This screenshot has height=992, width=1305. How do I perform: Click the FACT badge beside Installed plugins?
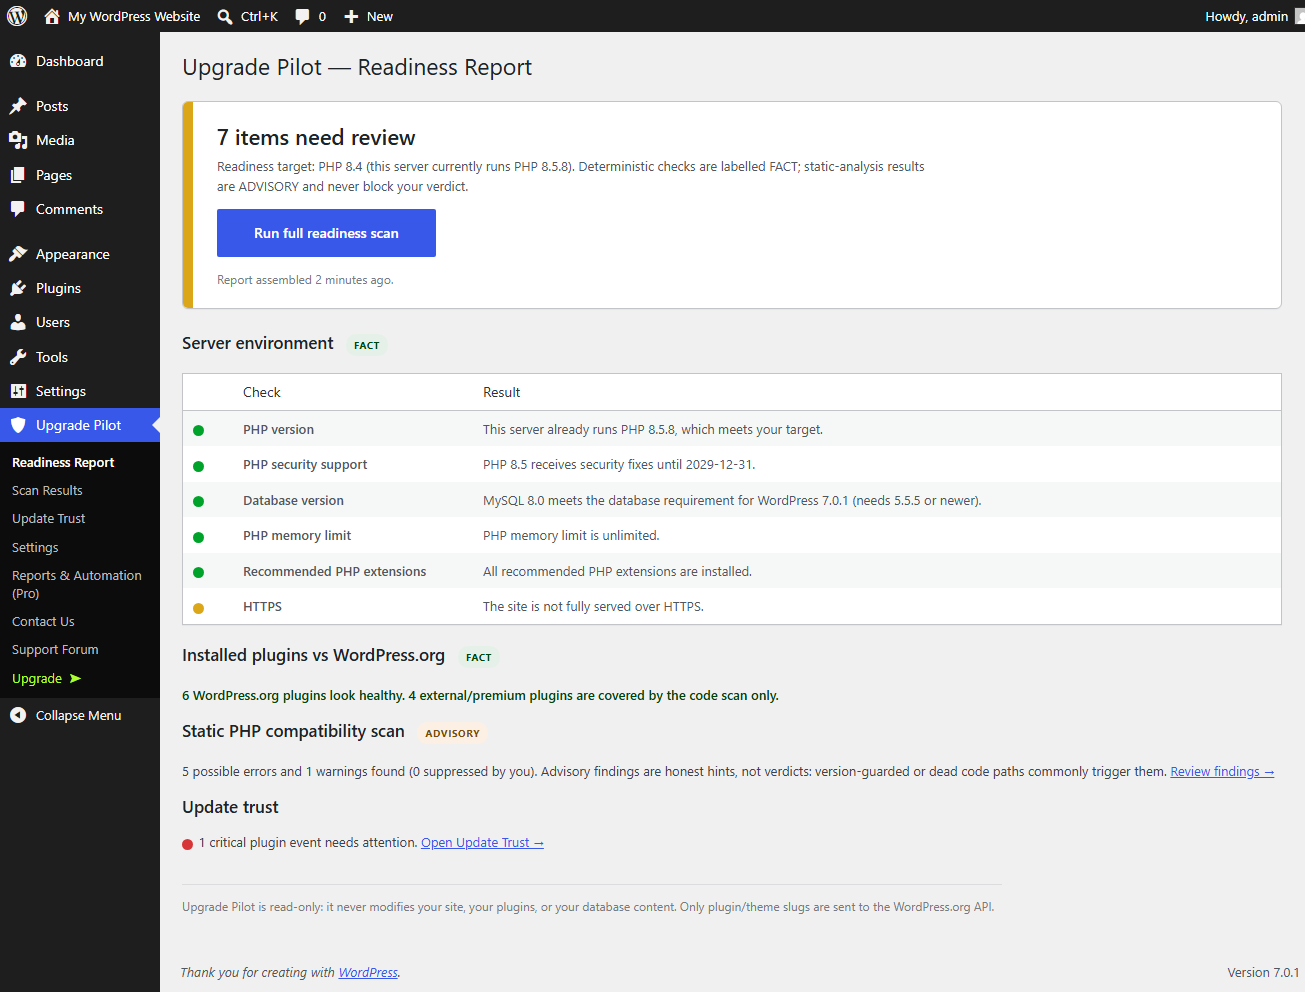(479, 657)
